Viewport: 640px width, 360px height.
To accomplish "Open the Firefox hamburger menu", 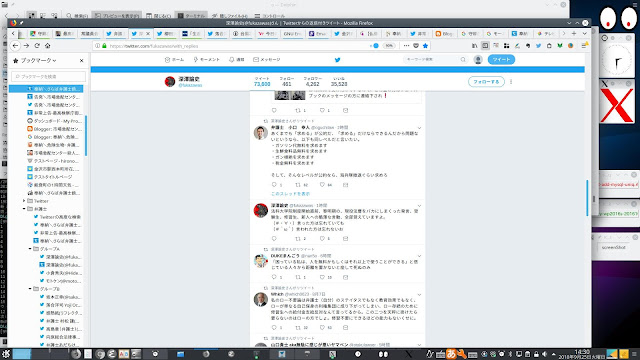I will (x=584, y=46).
